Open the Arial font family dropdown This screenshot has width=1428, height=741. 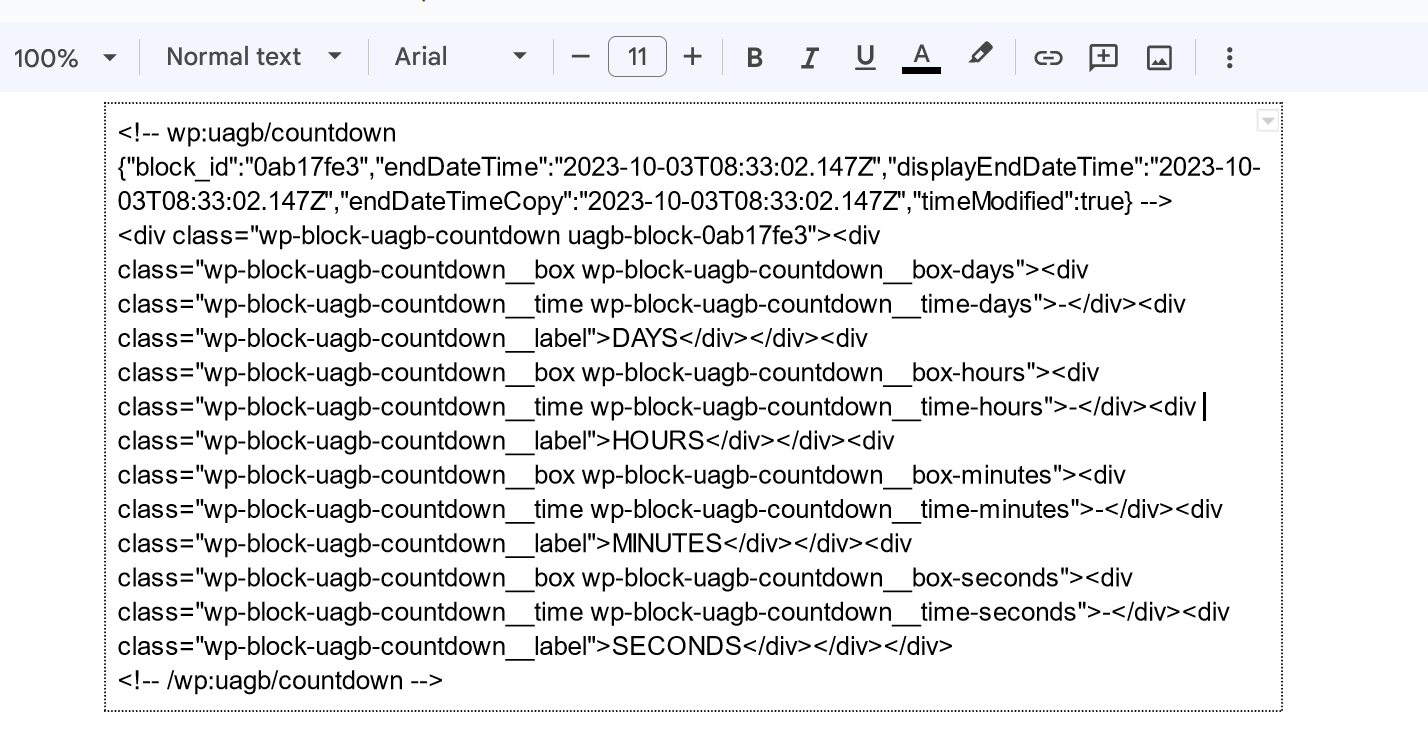click(460, 57)
